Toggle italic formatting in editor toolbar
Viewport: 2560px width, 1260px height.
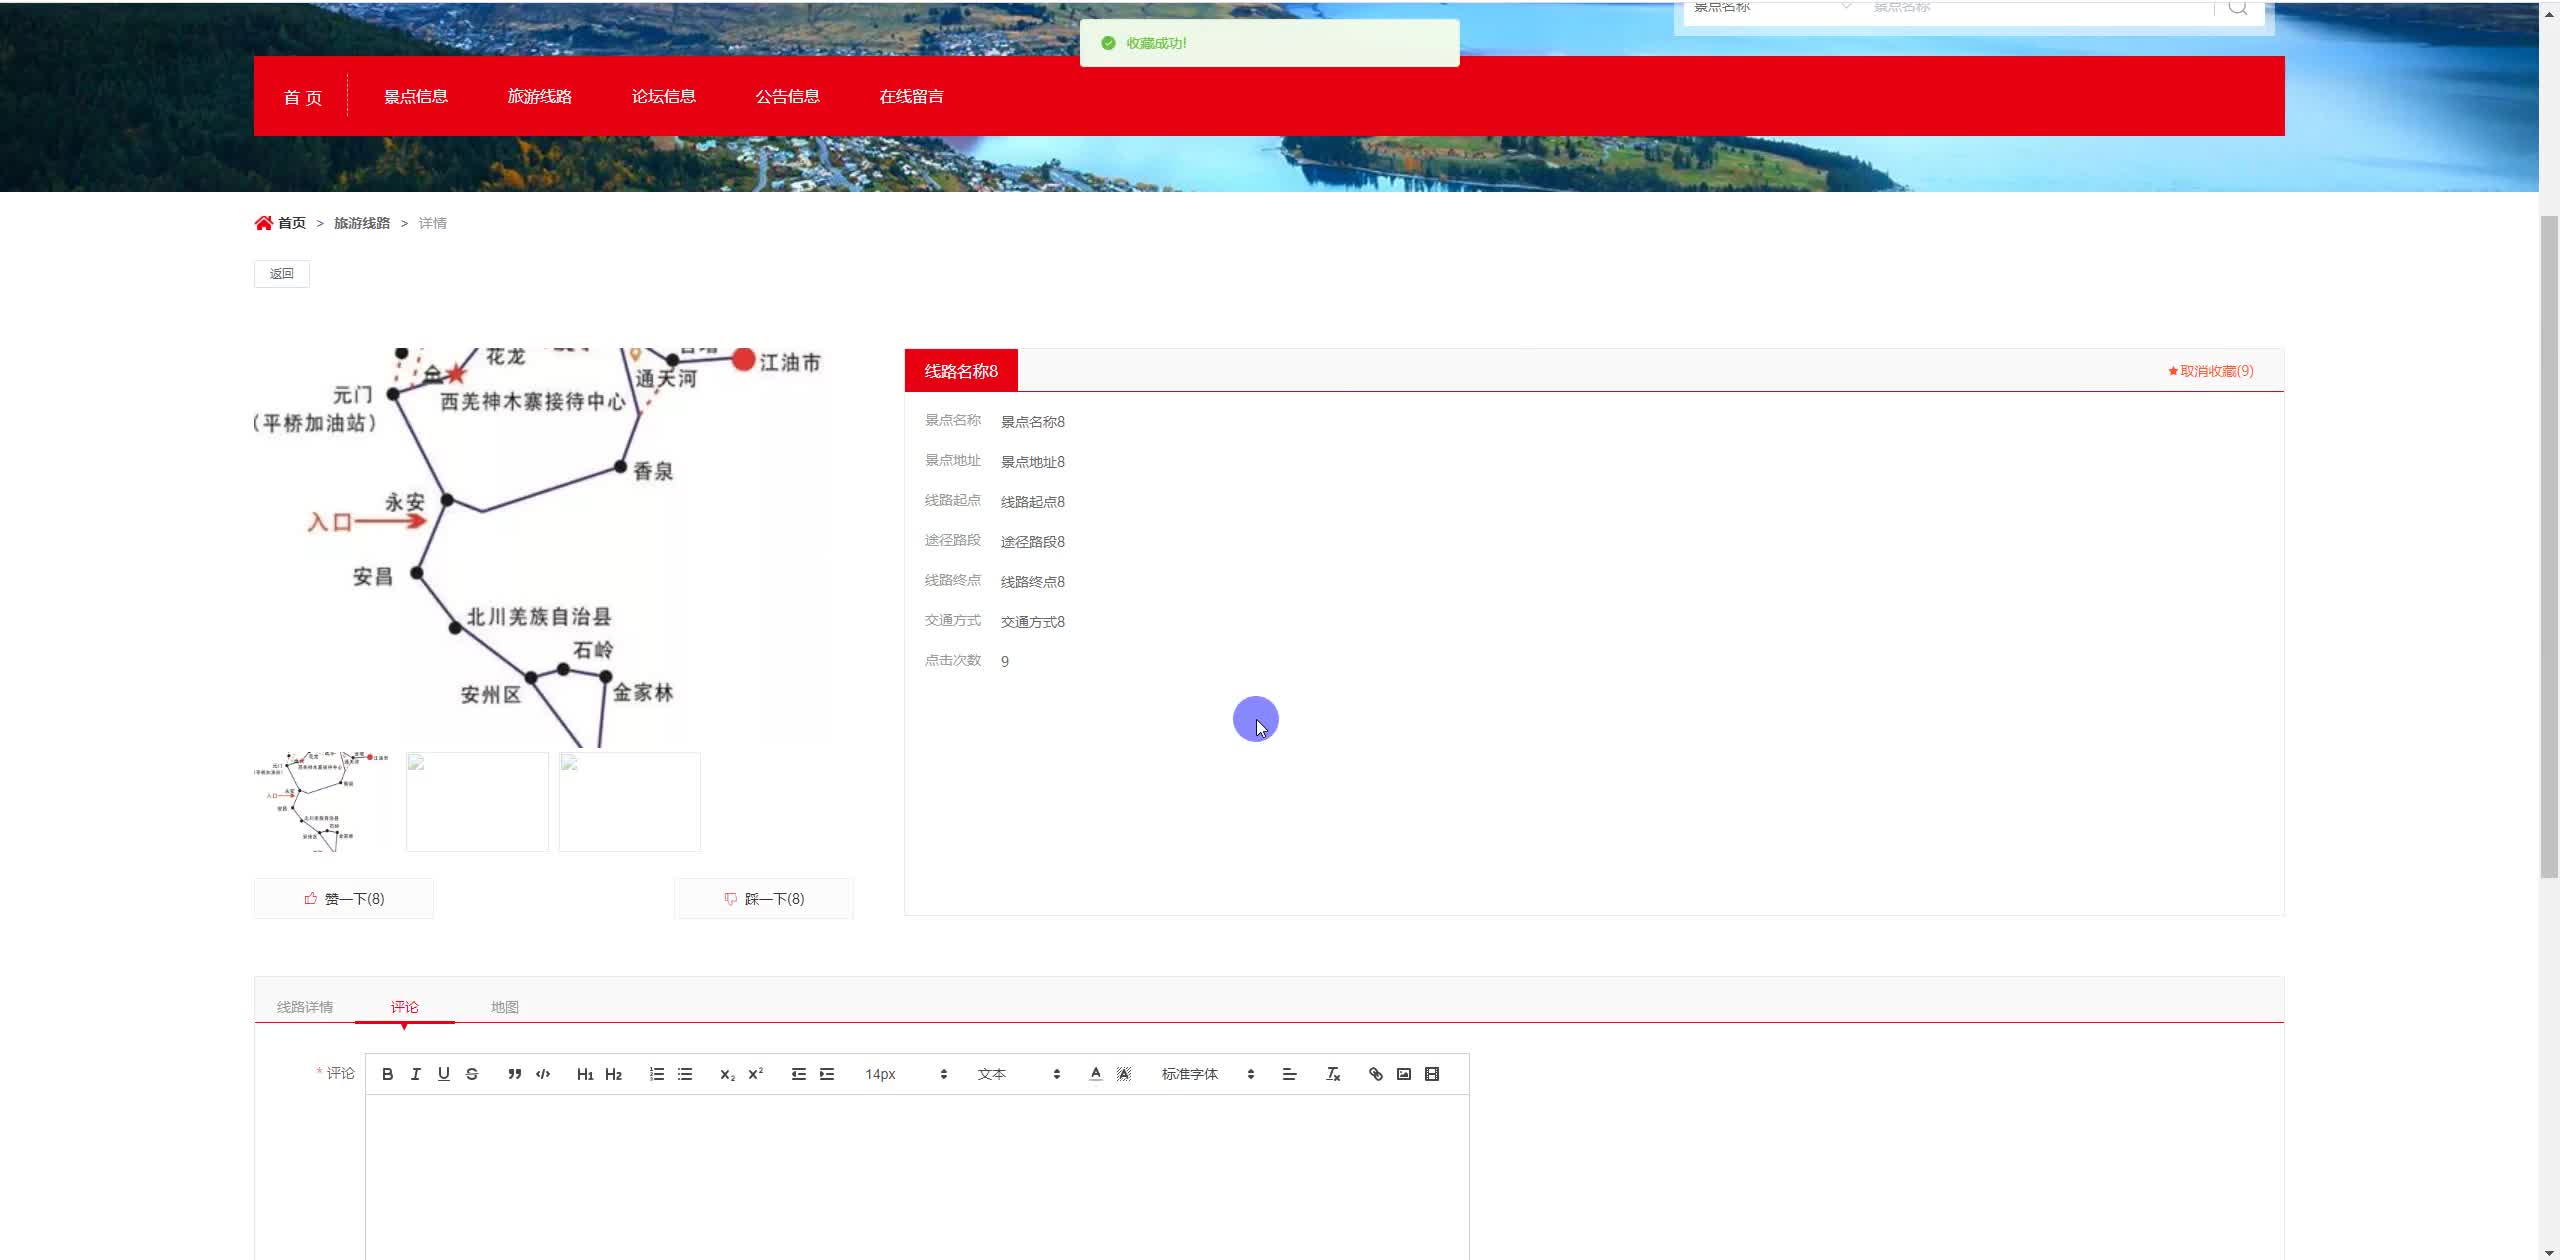pyautogui.click(x=415, y=1074)
